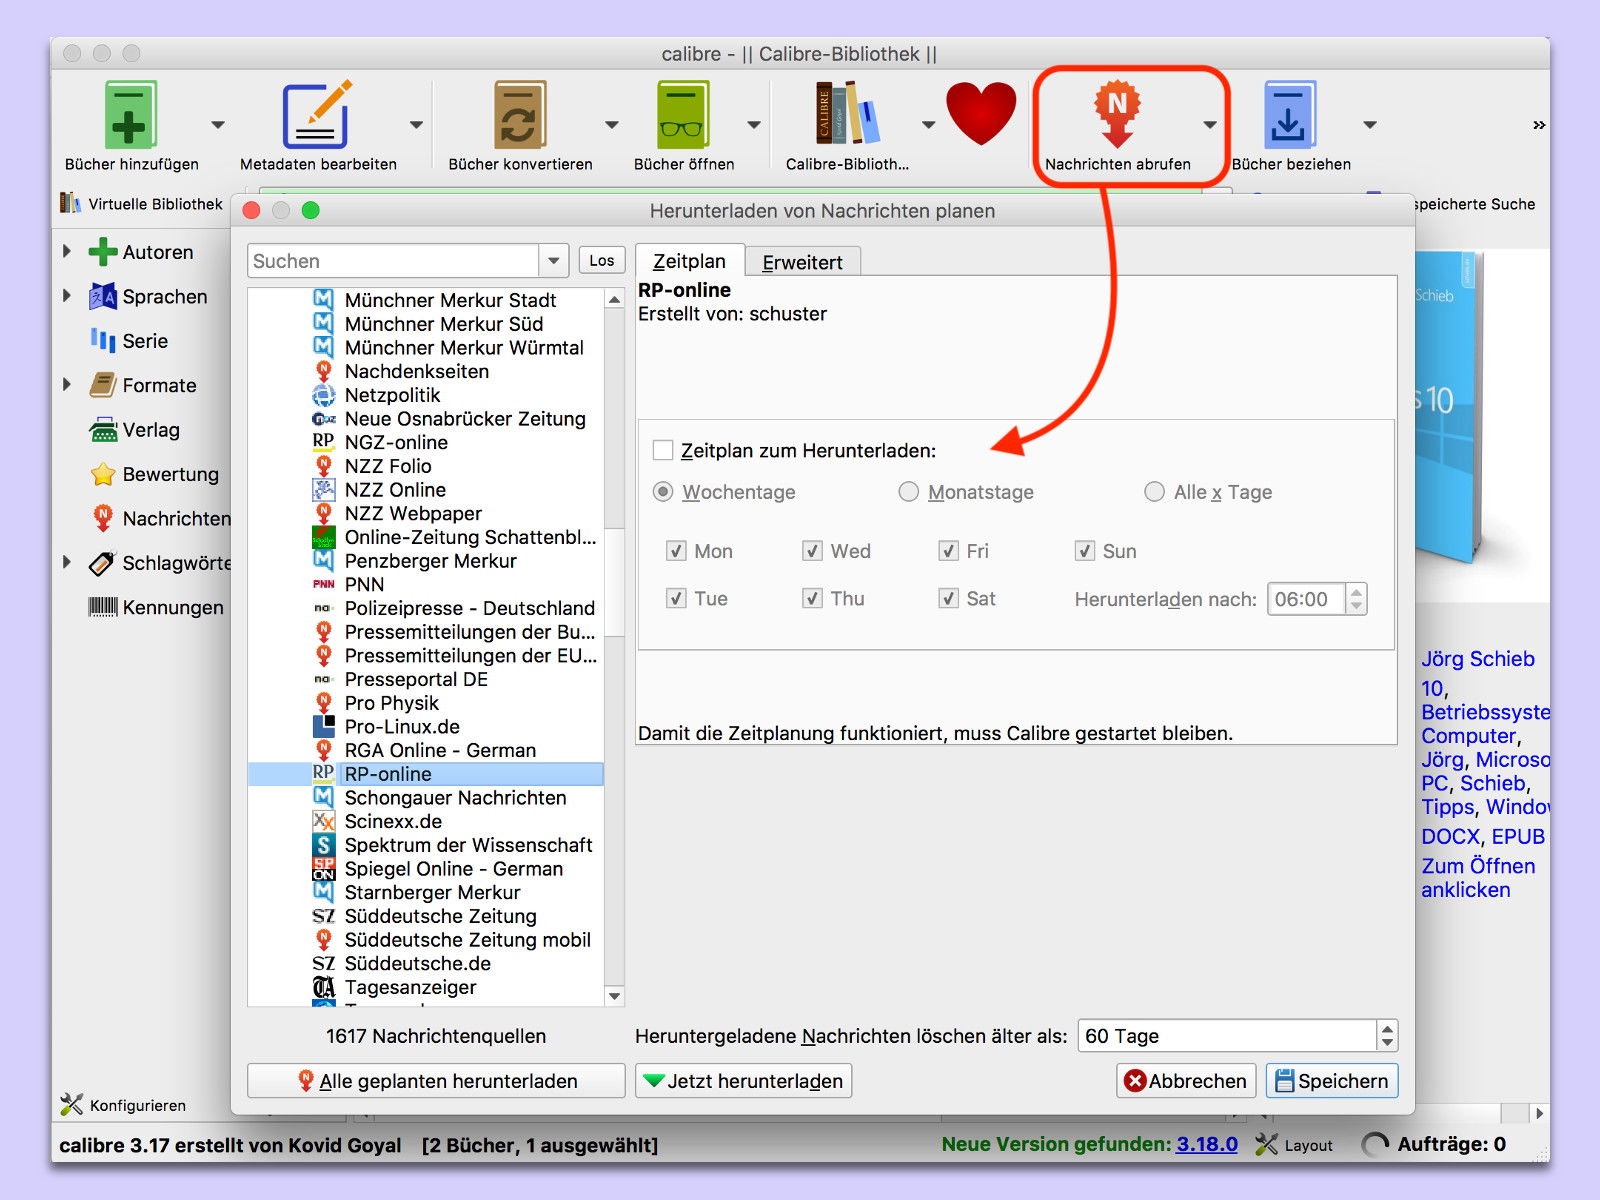The height and width of the screenshot is (1200, 1600).
Task: Click Alle geplanten herunterladen button
Action: coord(437,1081)
